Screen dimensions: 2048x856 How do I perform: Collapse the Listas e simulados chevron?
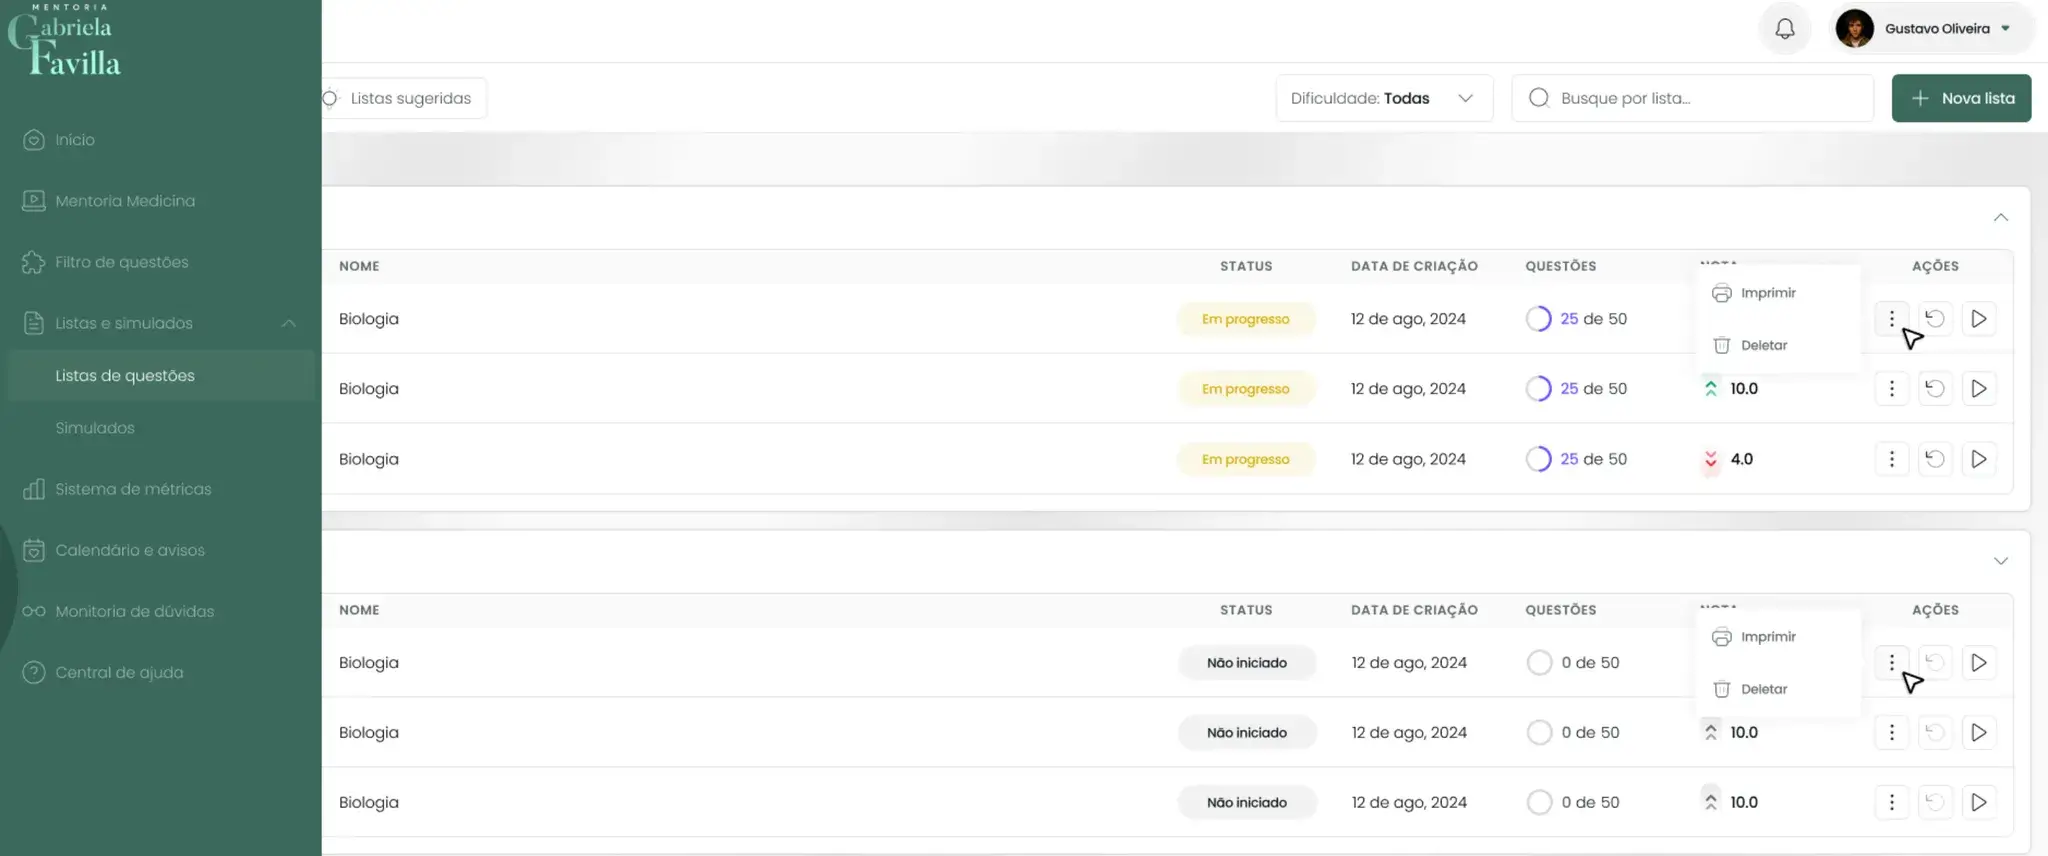(289, 323)
